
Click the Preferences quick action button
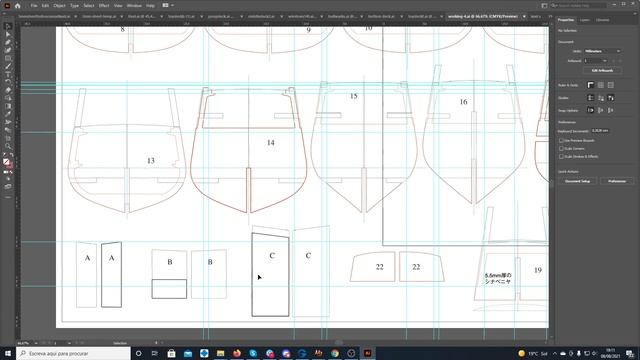617,181
